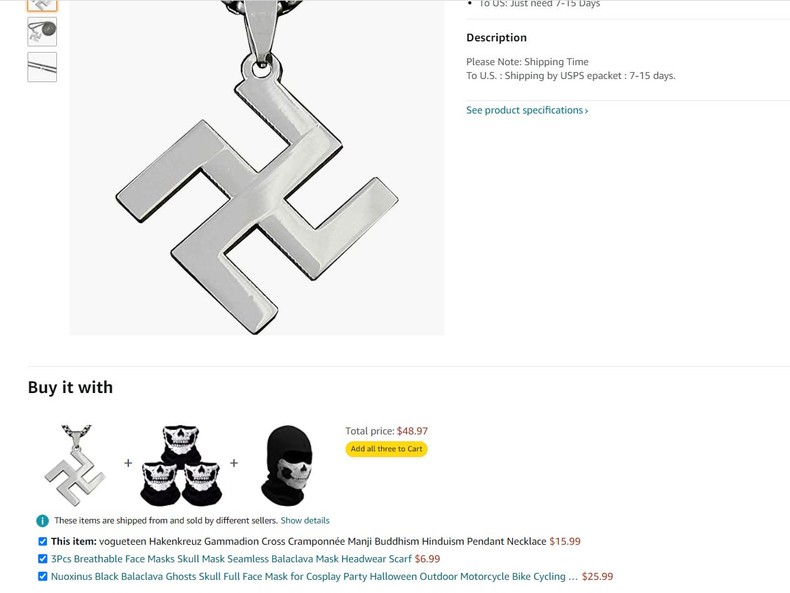Uncheck the 3Pcs Breathable Face Masks checkbox

click(43, 559)
